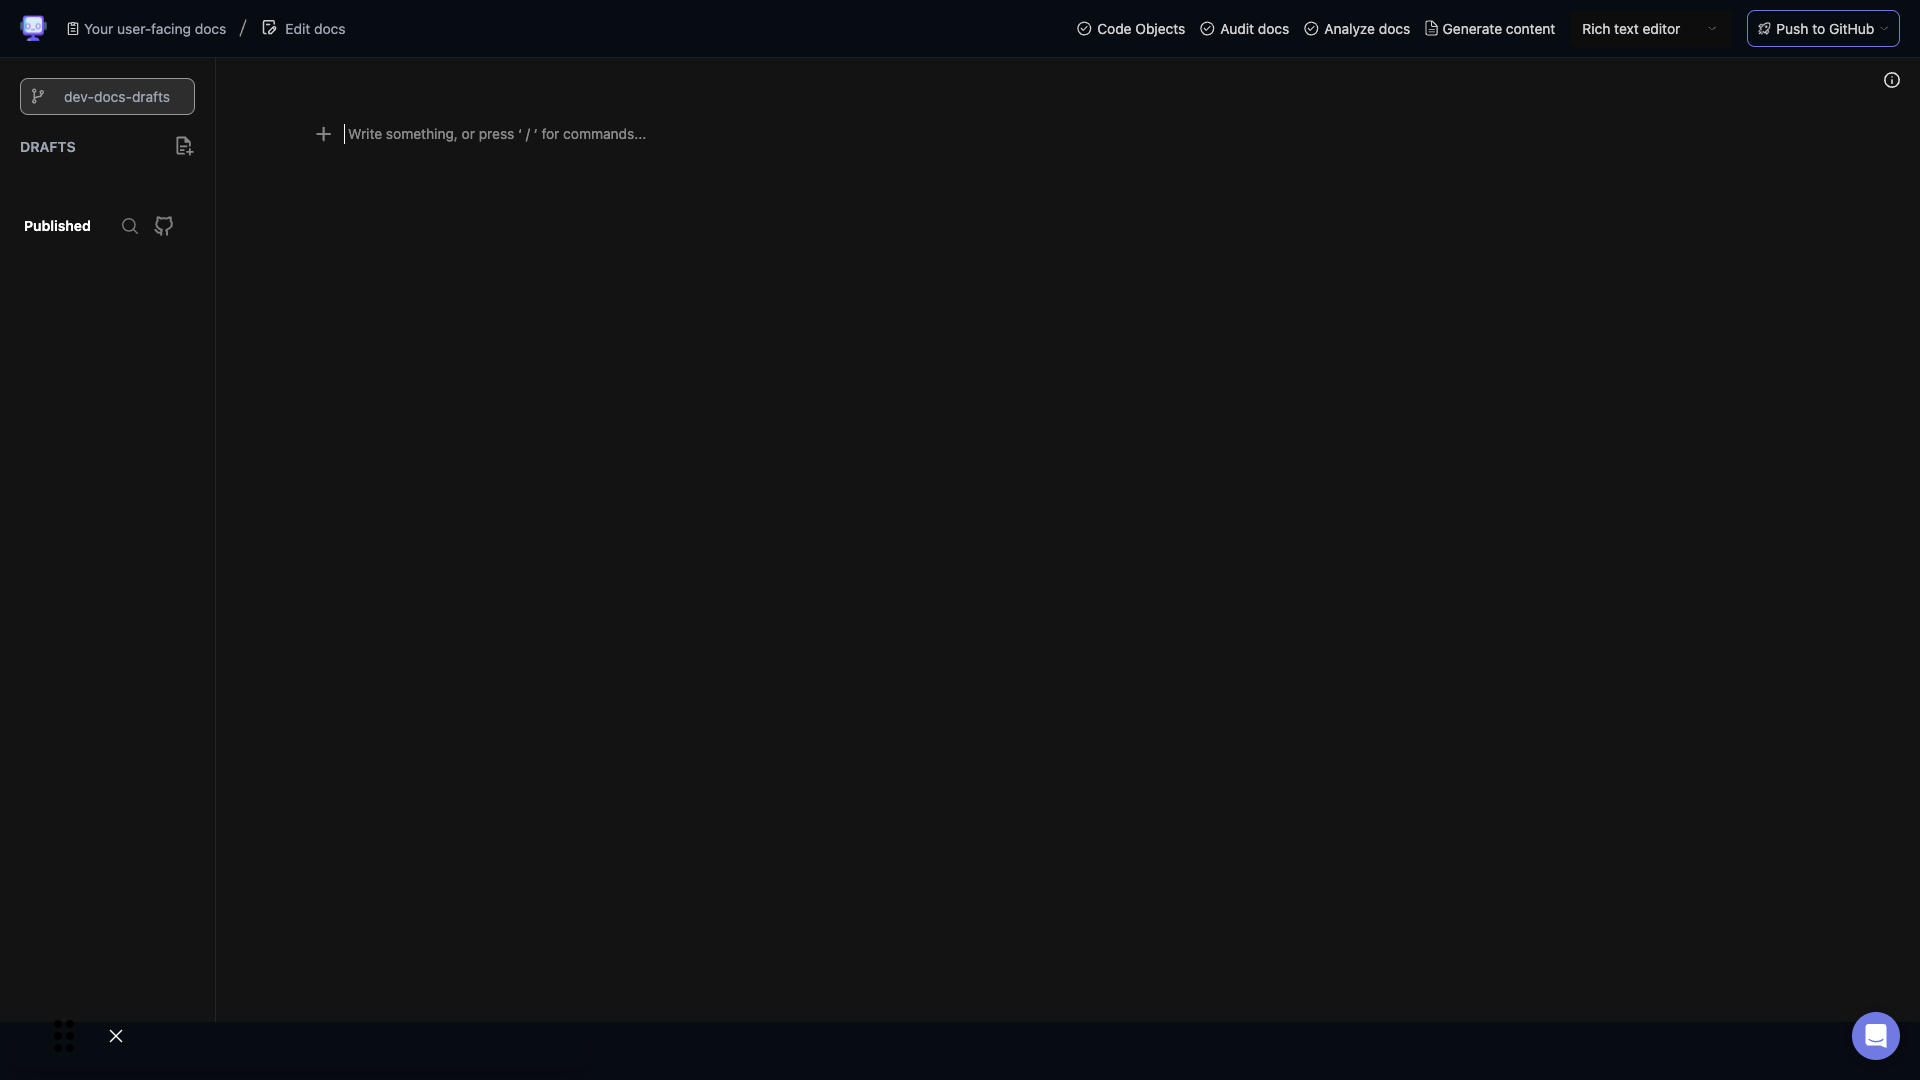This screenshot has height=1080, width=1920.
Task: Click the plus icon beside the editor line
Action: (x=323, y=133)
